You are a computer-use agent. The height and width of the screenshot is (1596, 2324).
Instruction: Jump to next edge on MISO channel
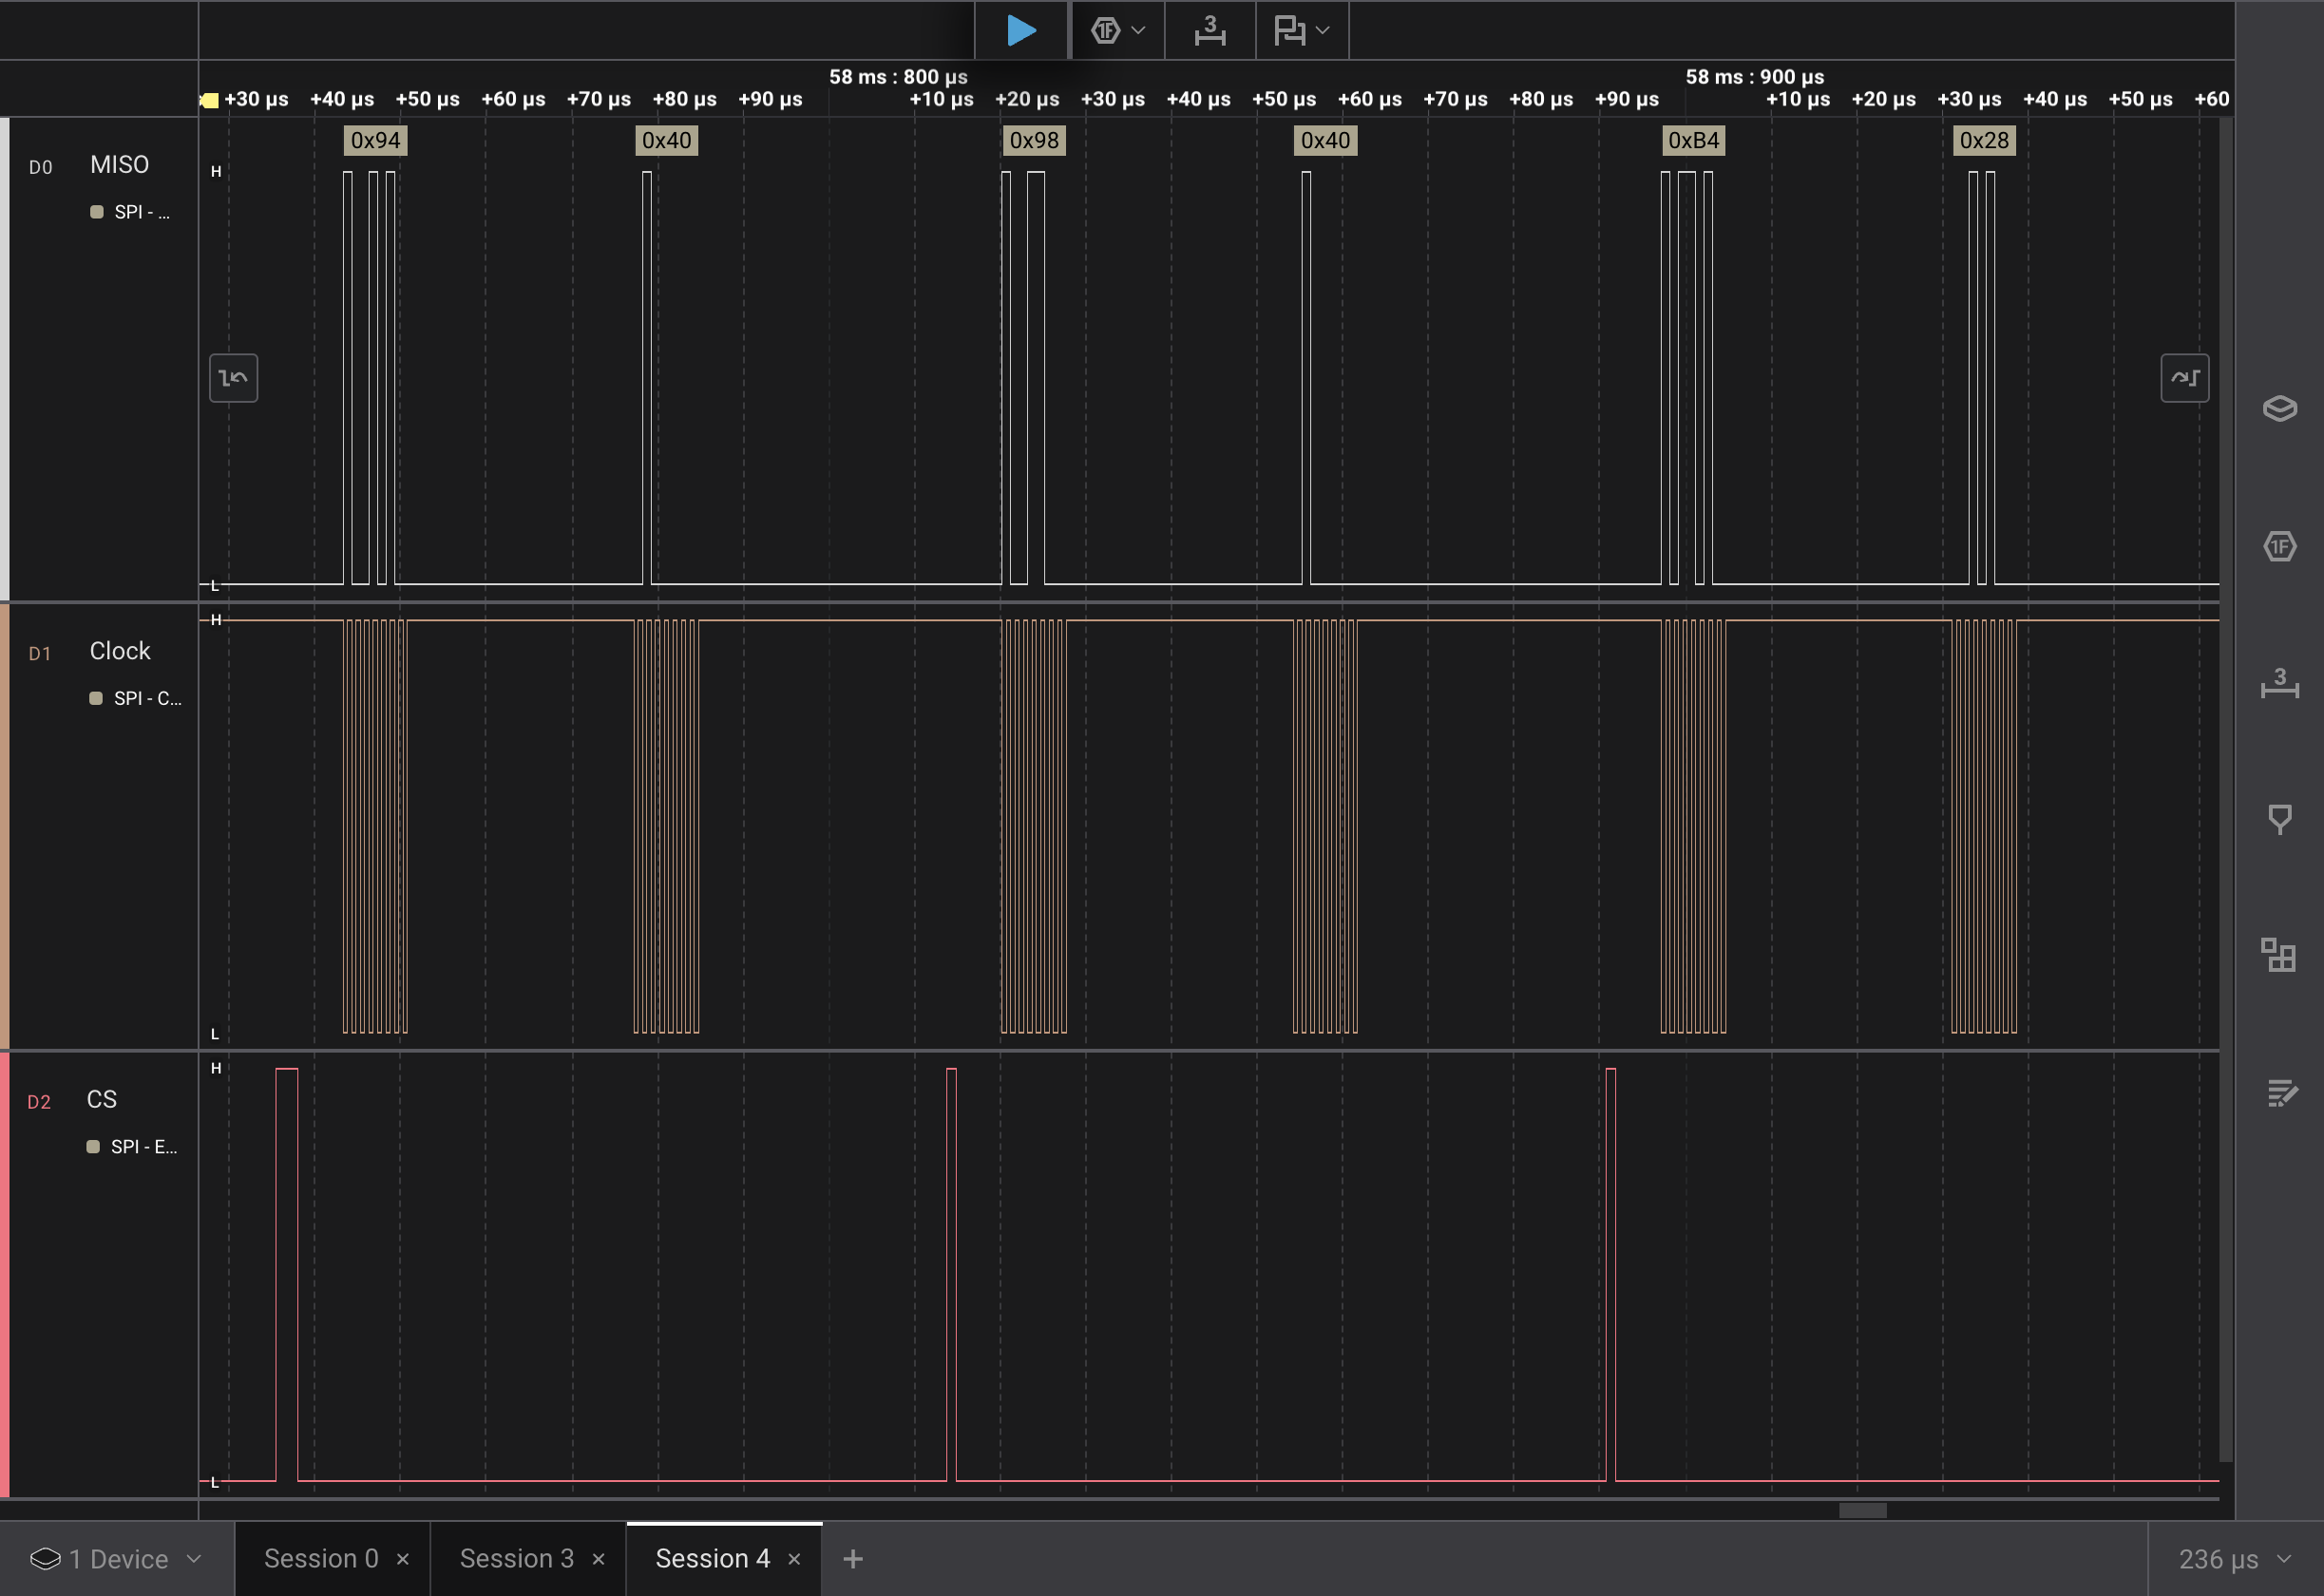point(2184,378)
